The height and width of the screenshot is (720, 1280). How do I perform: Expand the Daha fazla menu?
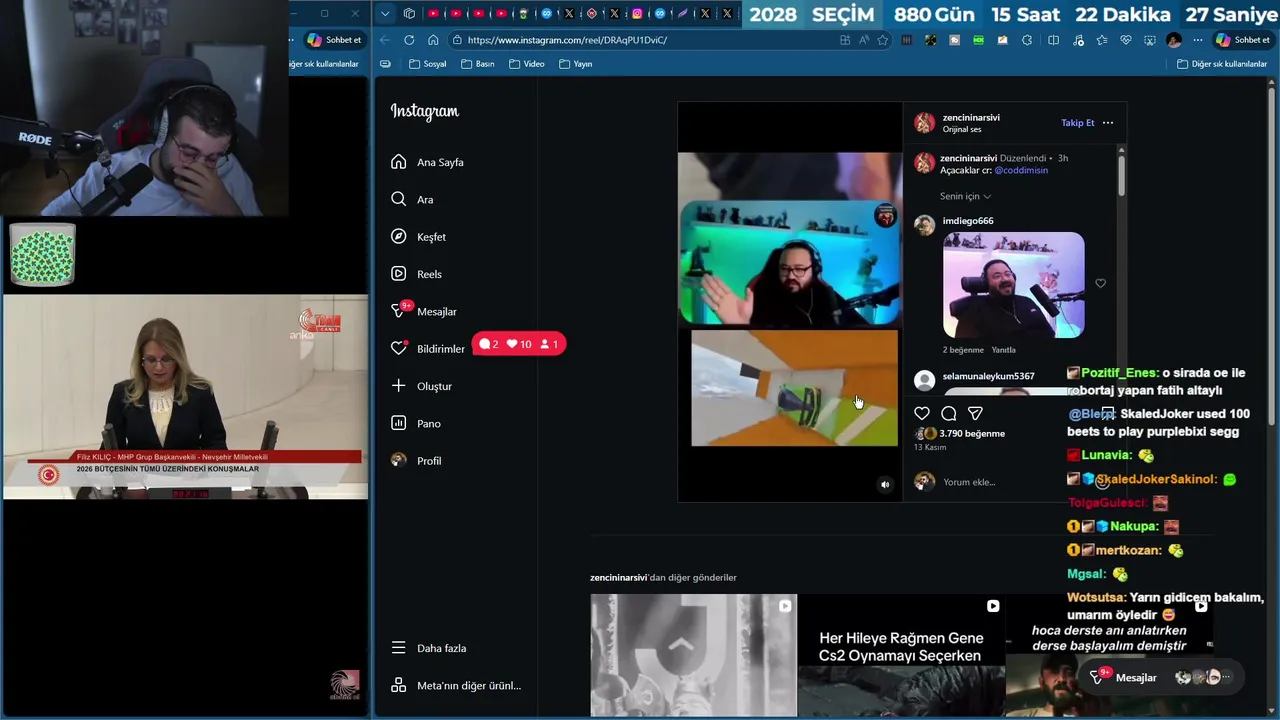[x=428, y=648]
